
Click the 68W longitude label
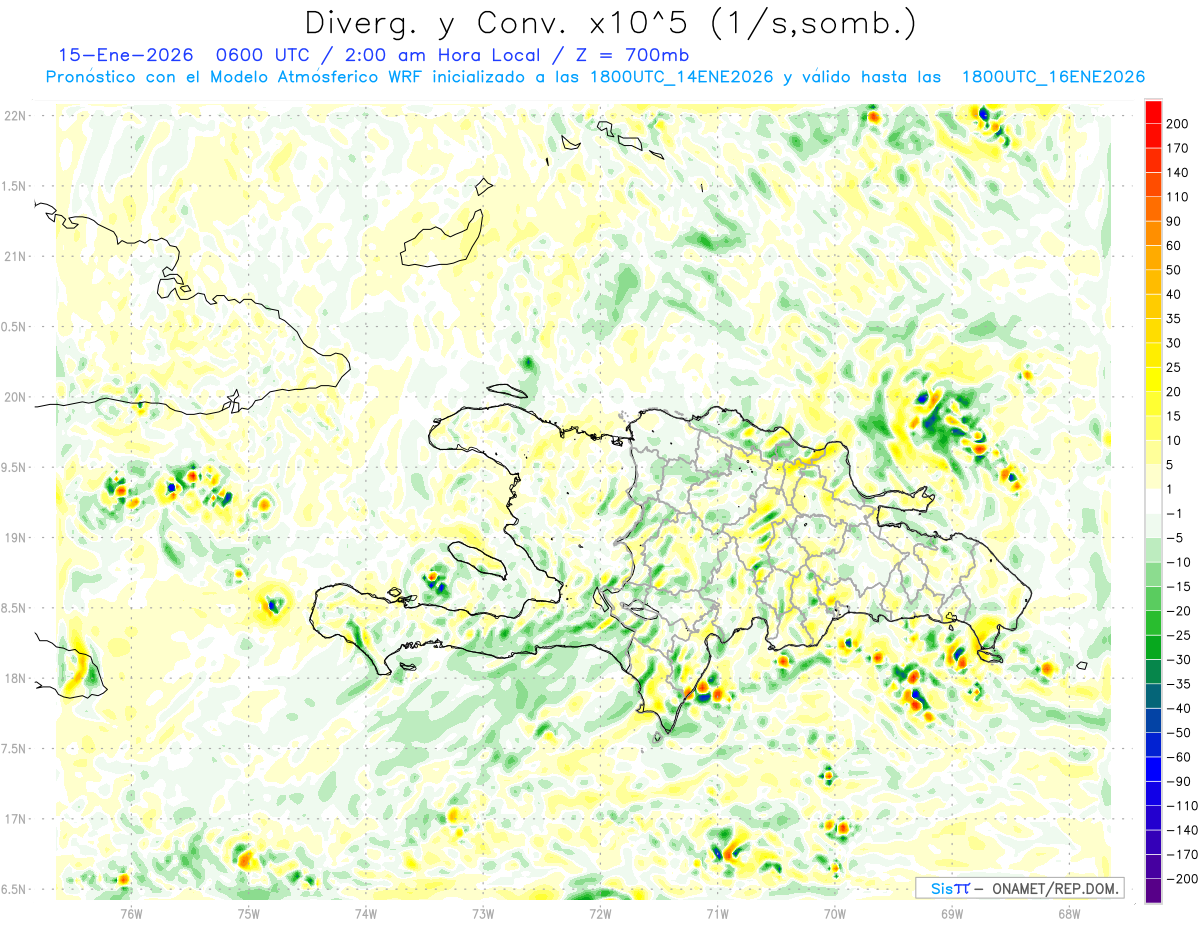tap(1069, 912)
